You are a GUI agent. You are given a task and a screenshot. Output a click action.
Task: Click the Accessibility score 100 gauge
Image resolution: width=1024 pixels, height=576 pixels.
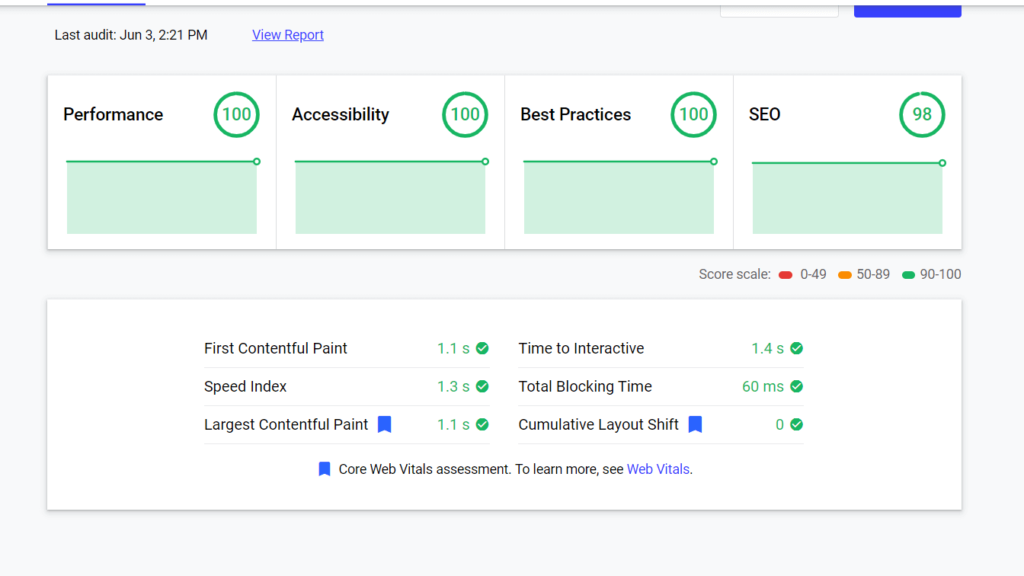point(465,115)
